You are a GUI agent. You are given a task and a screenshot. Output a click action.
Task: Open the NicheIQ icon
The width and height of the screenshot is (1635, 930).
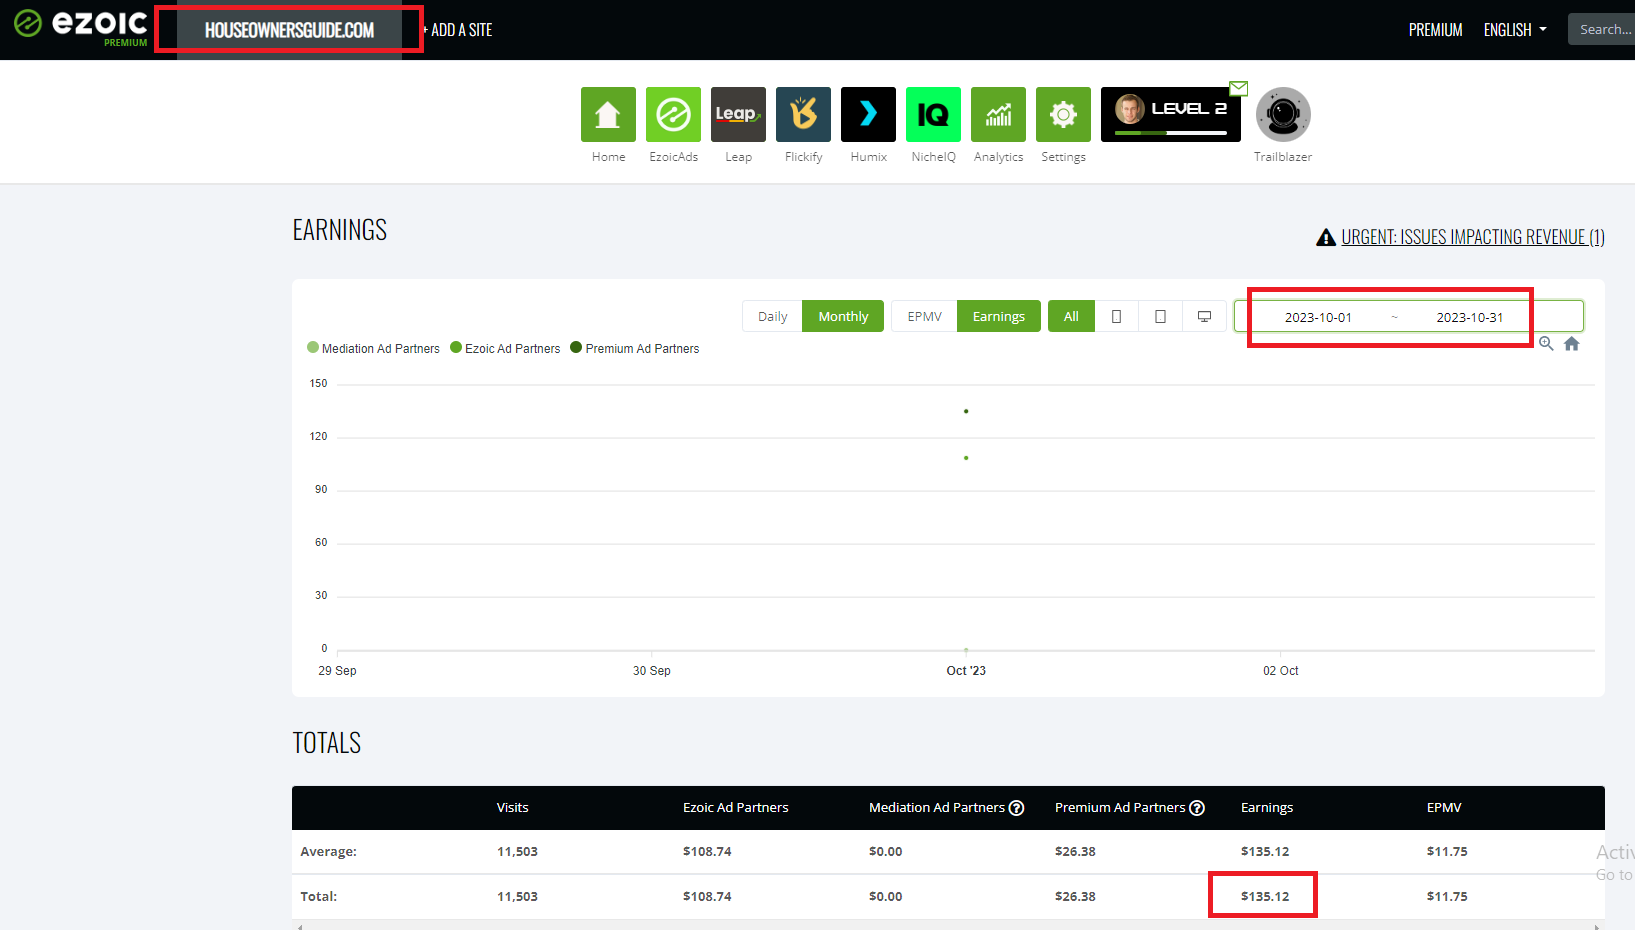(x=933, y=114)
